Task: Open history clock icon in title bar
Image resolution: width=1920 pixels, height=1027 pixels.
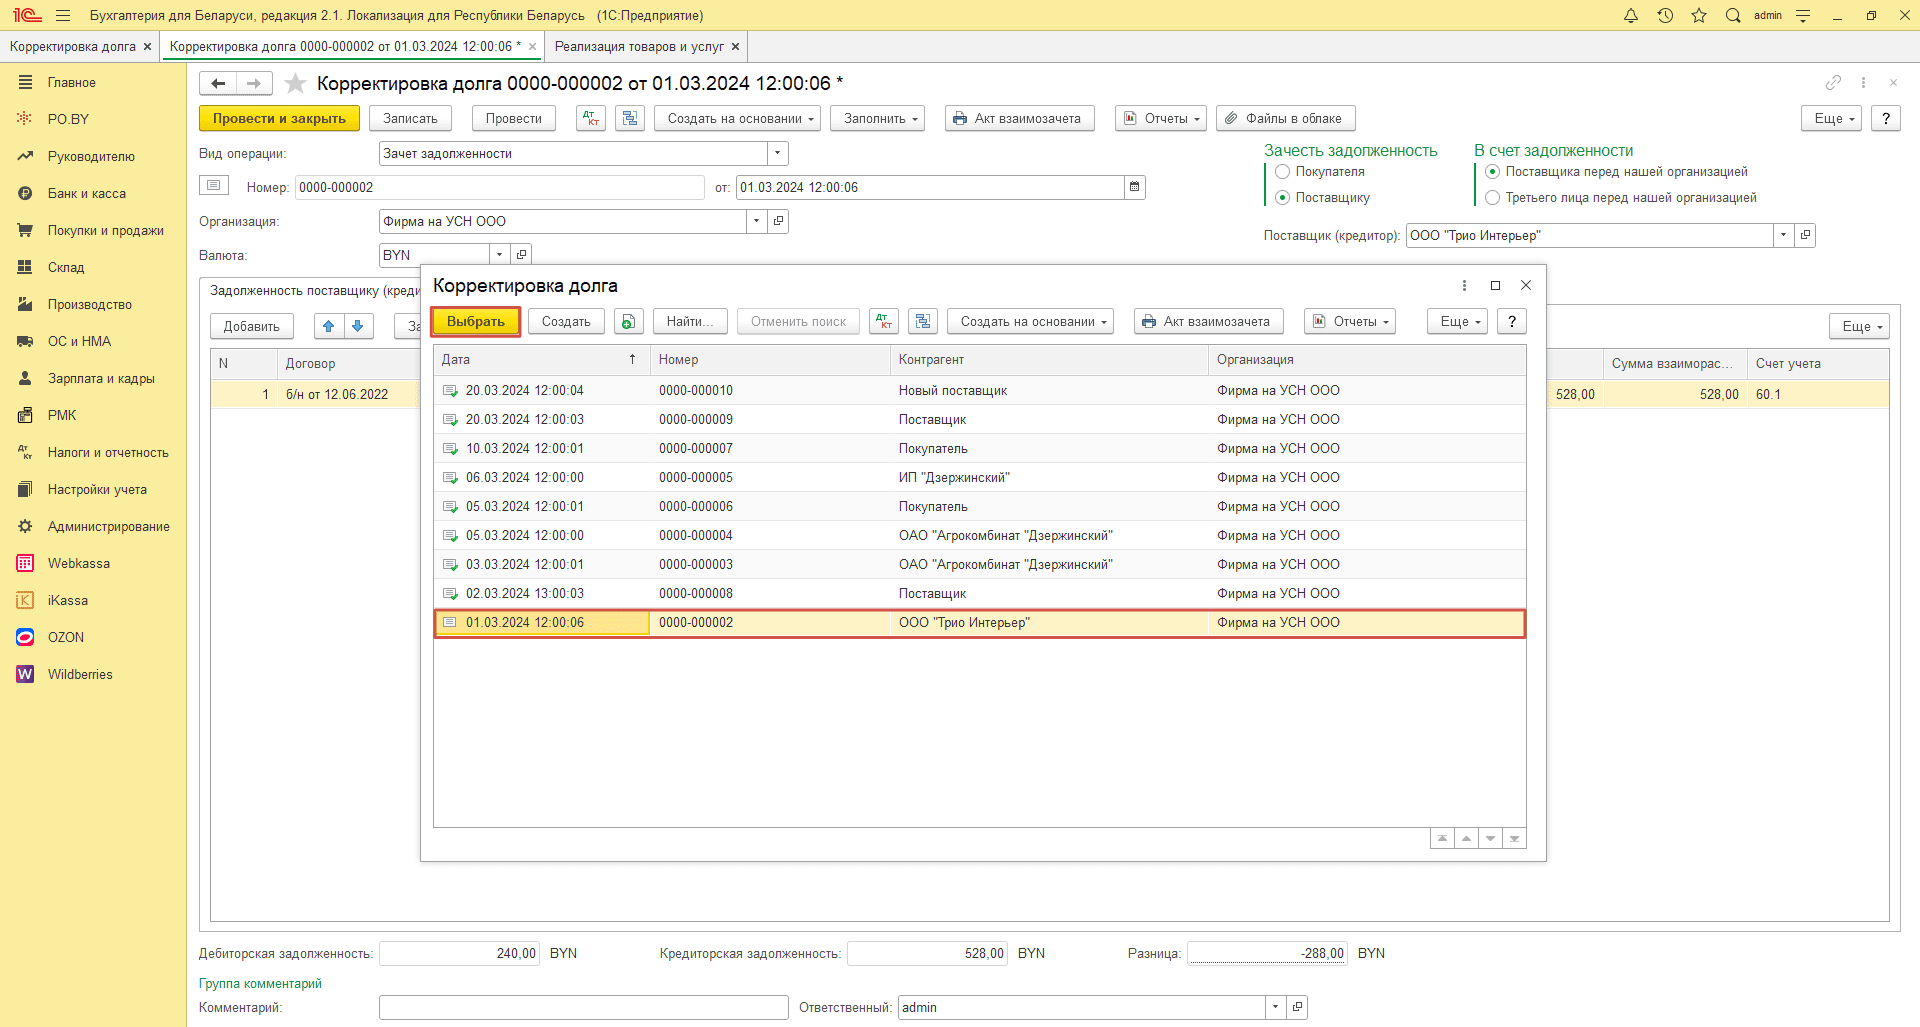Action: tap(1665, 15)
